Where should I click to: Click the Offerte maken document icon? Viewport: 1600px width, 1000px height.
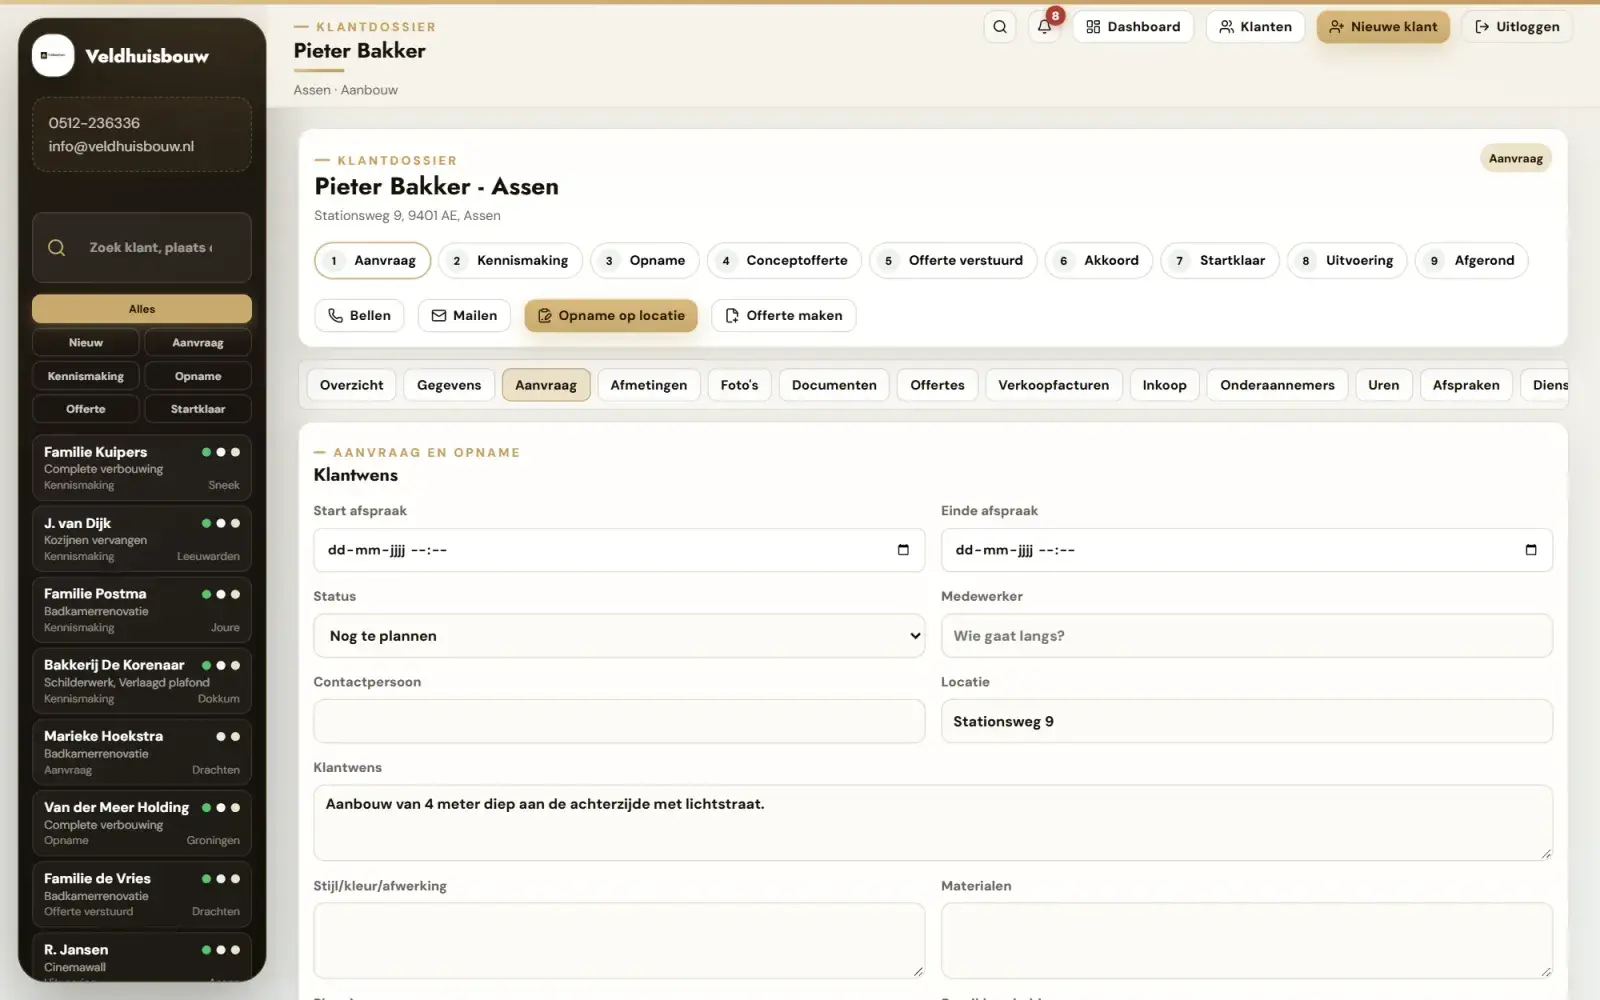(732, 316)
